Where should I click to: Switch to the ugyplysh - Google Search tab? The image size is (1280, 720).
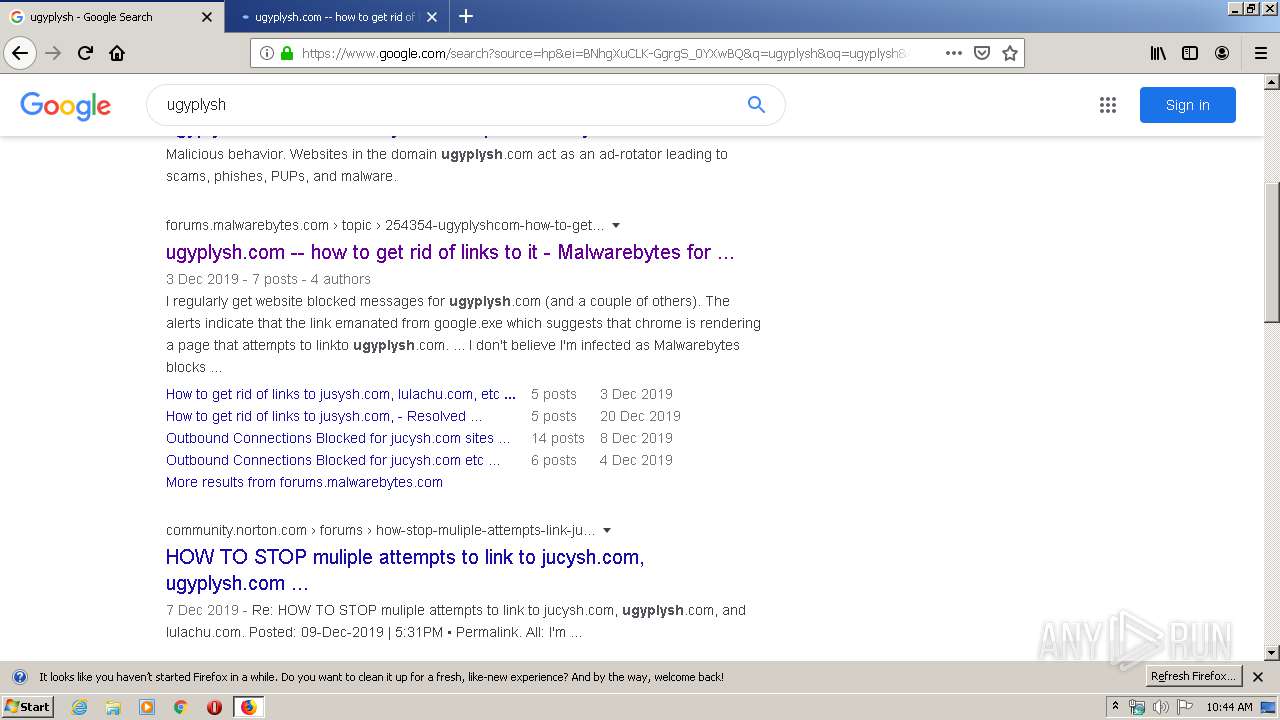pyautogui.click(x=111, y=17)
